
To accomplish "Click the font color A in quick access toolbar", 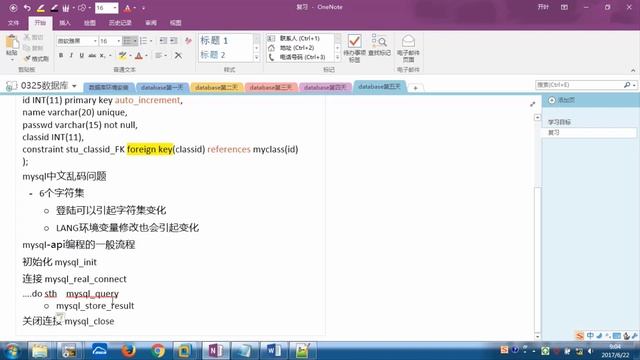I will tap(127, 8).
